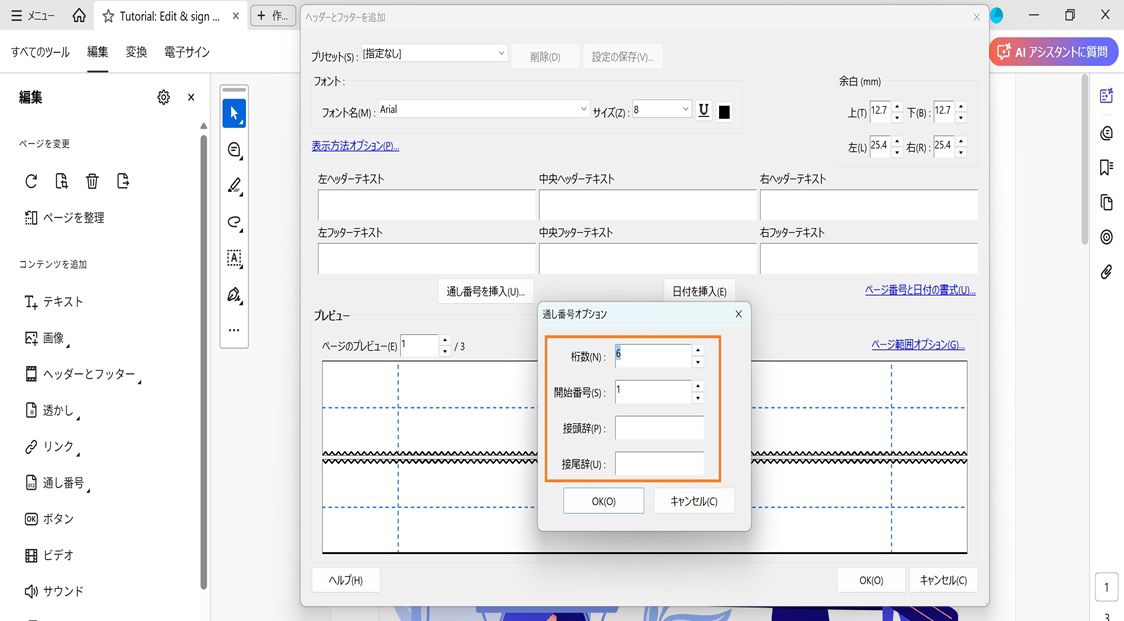Click inside the 接頭辞 prefix field

(660, 427)
